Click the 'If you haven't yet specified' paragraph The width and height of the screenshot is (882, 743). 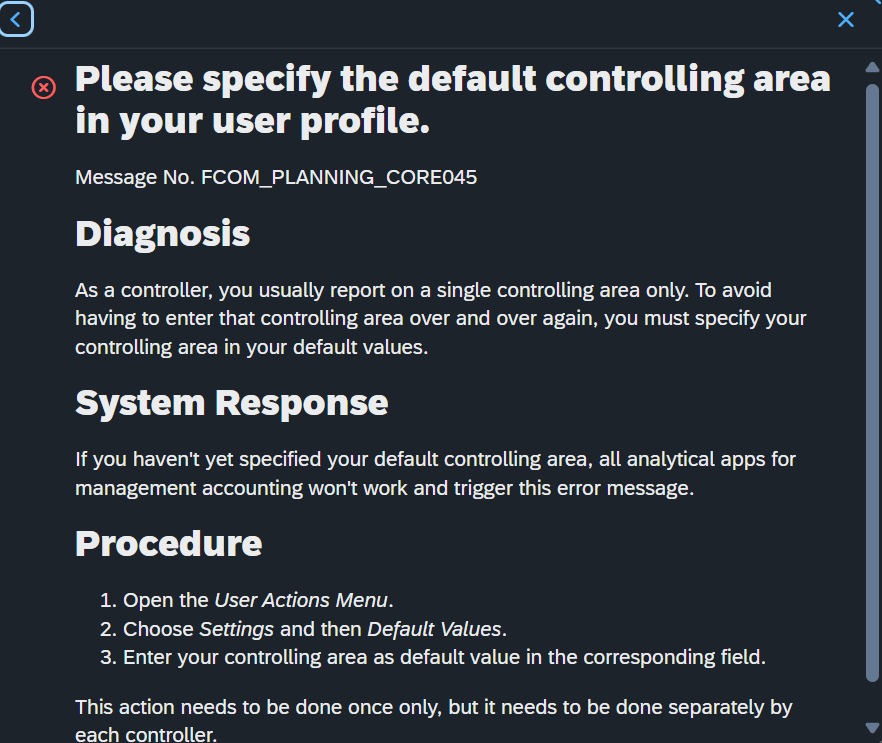click(435, 474)
